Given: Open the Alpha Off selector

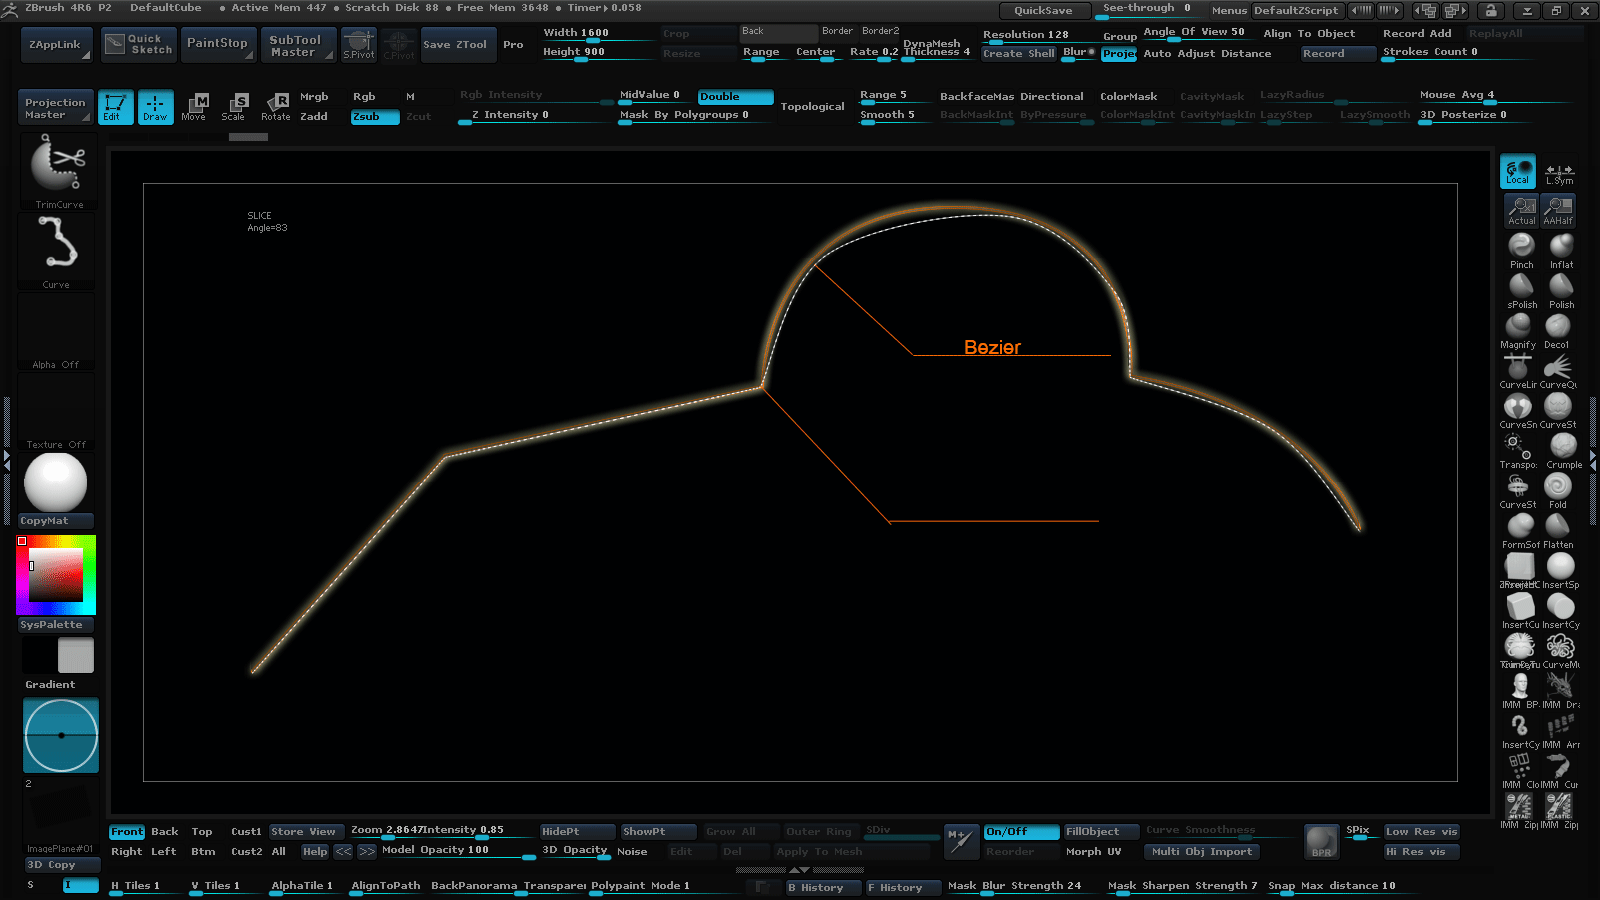Looking at the screenshot, I should [x=56, y=333].
